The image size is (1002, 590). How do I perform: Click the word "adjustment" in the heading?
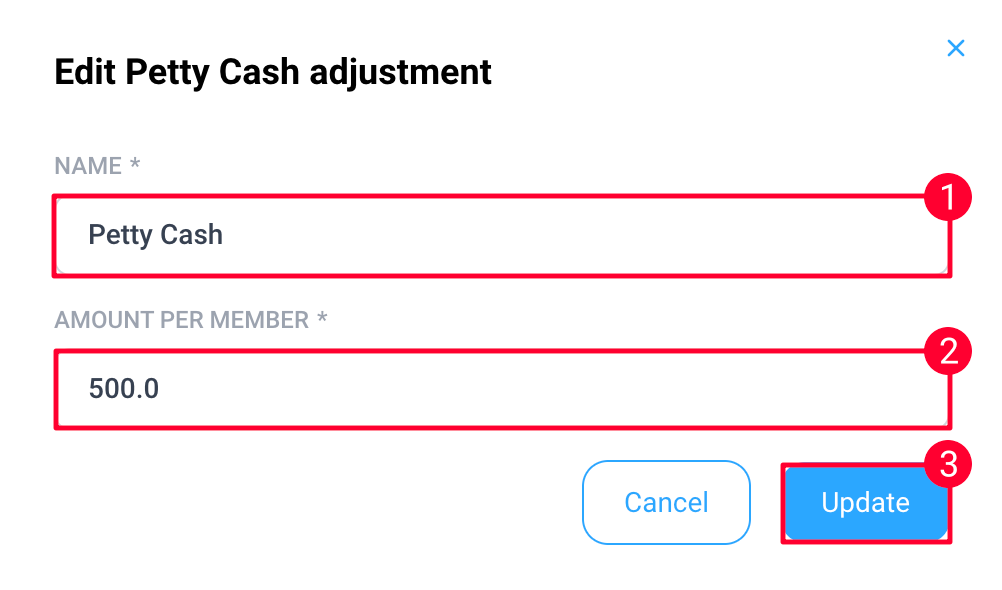point(401,72)
